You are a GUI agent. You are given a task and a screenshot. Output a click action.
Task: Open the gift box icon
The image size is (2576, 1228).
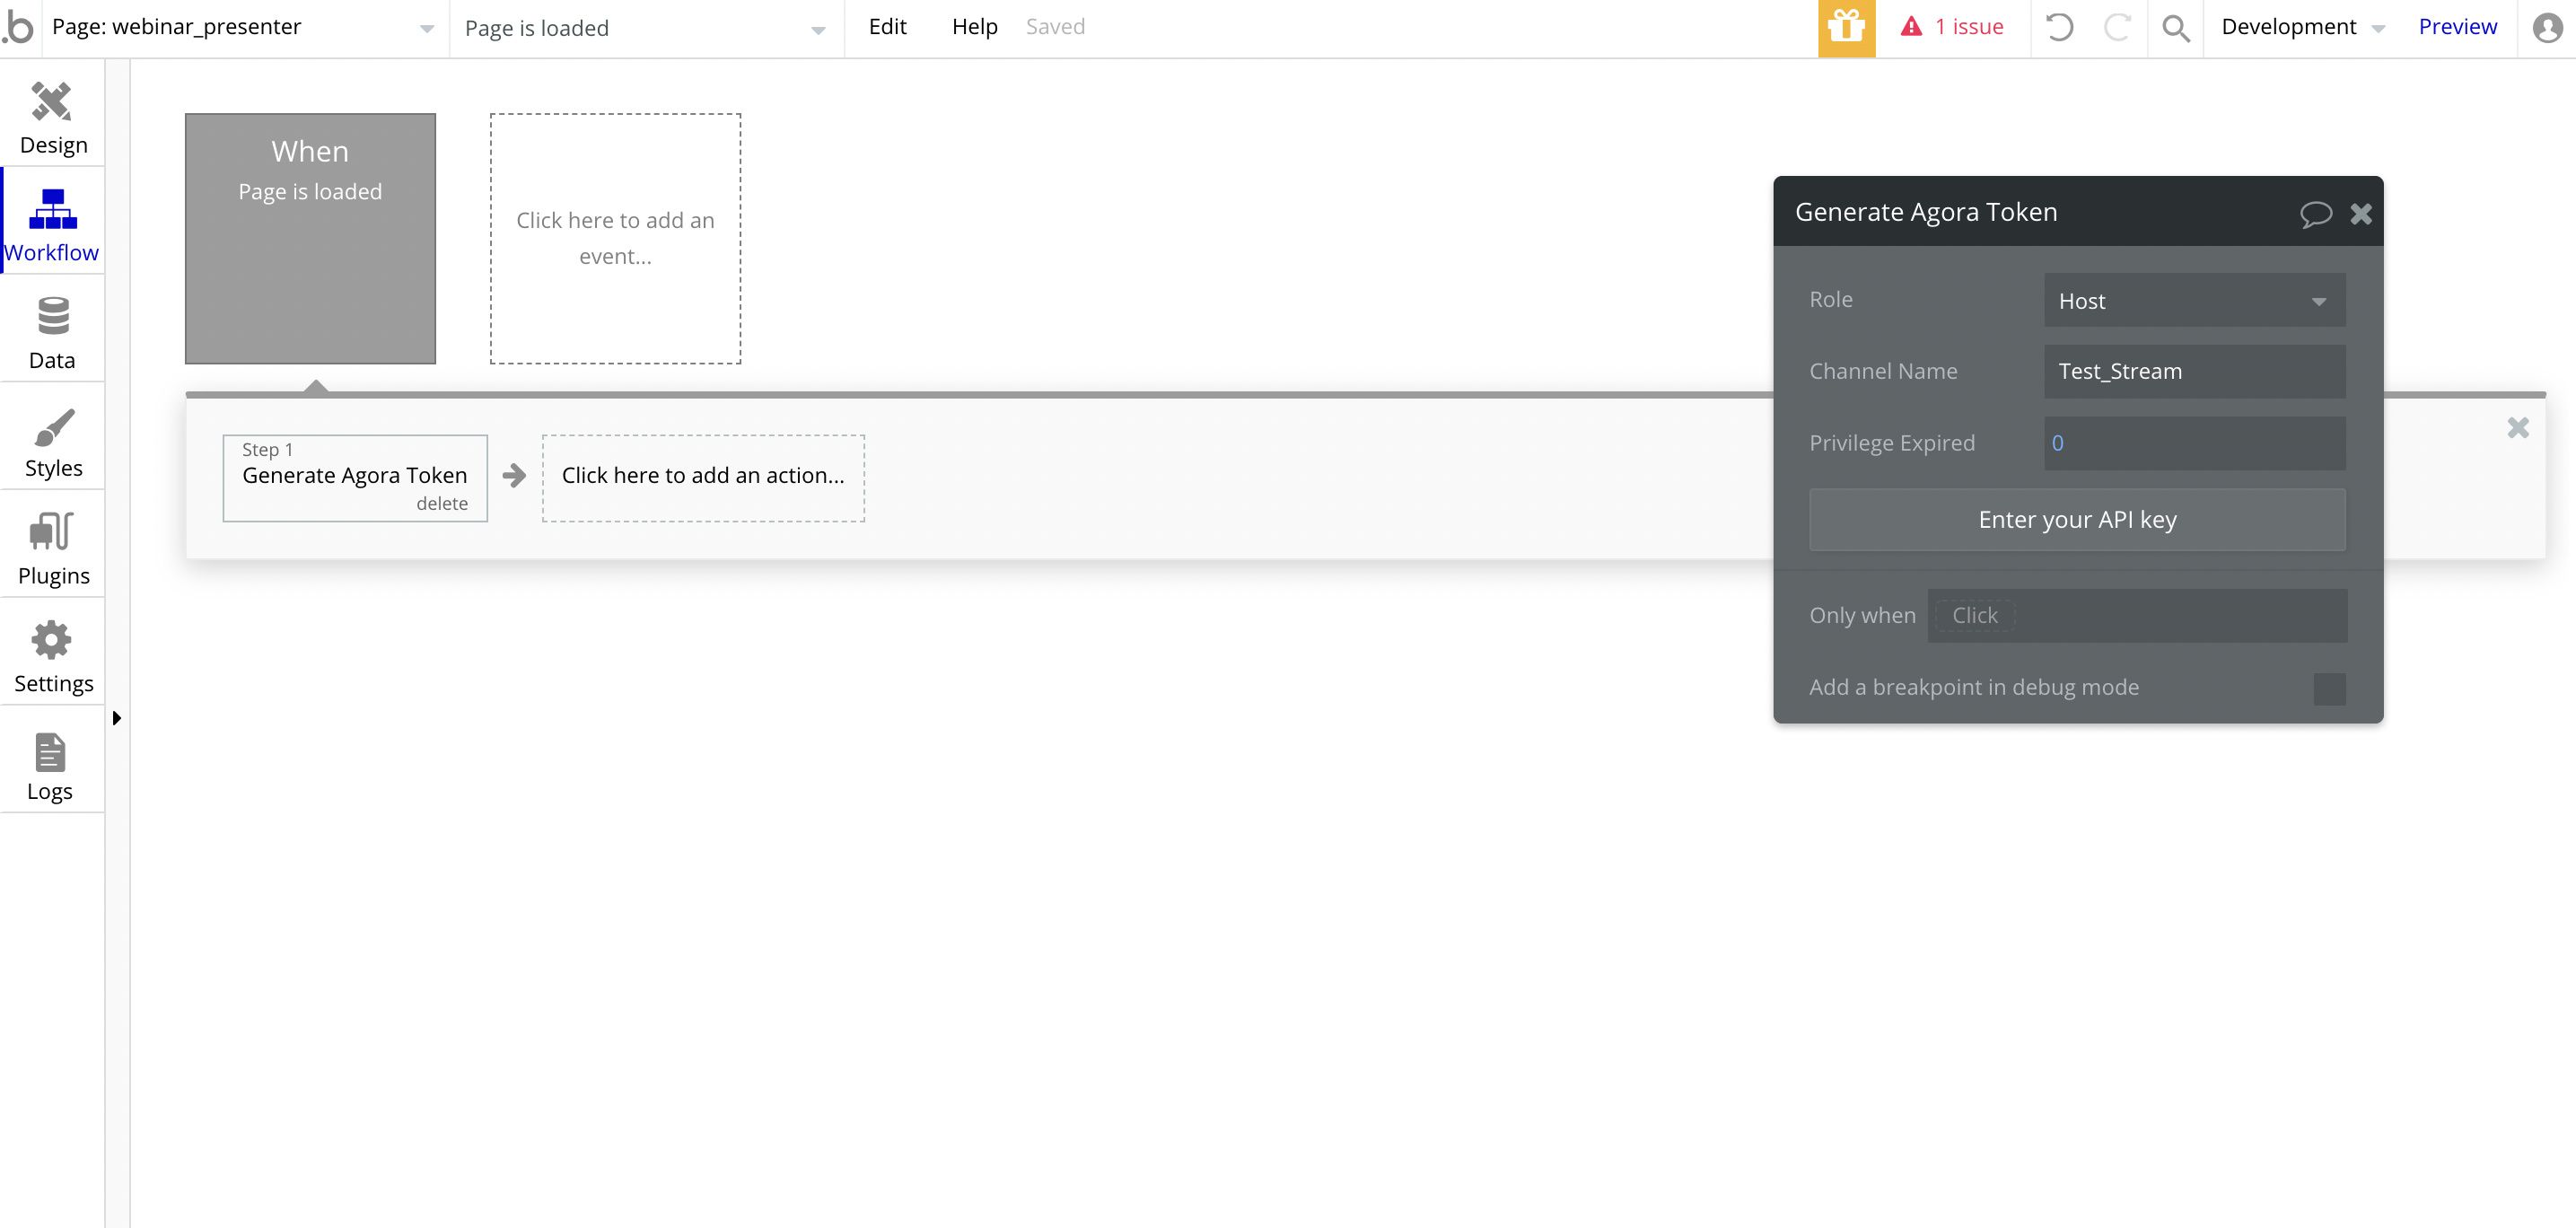click(x=1846, y=28)
